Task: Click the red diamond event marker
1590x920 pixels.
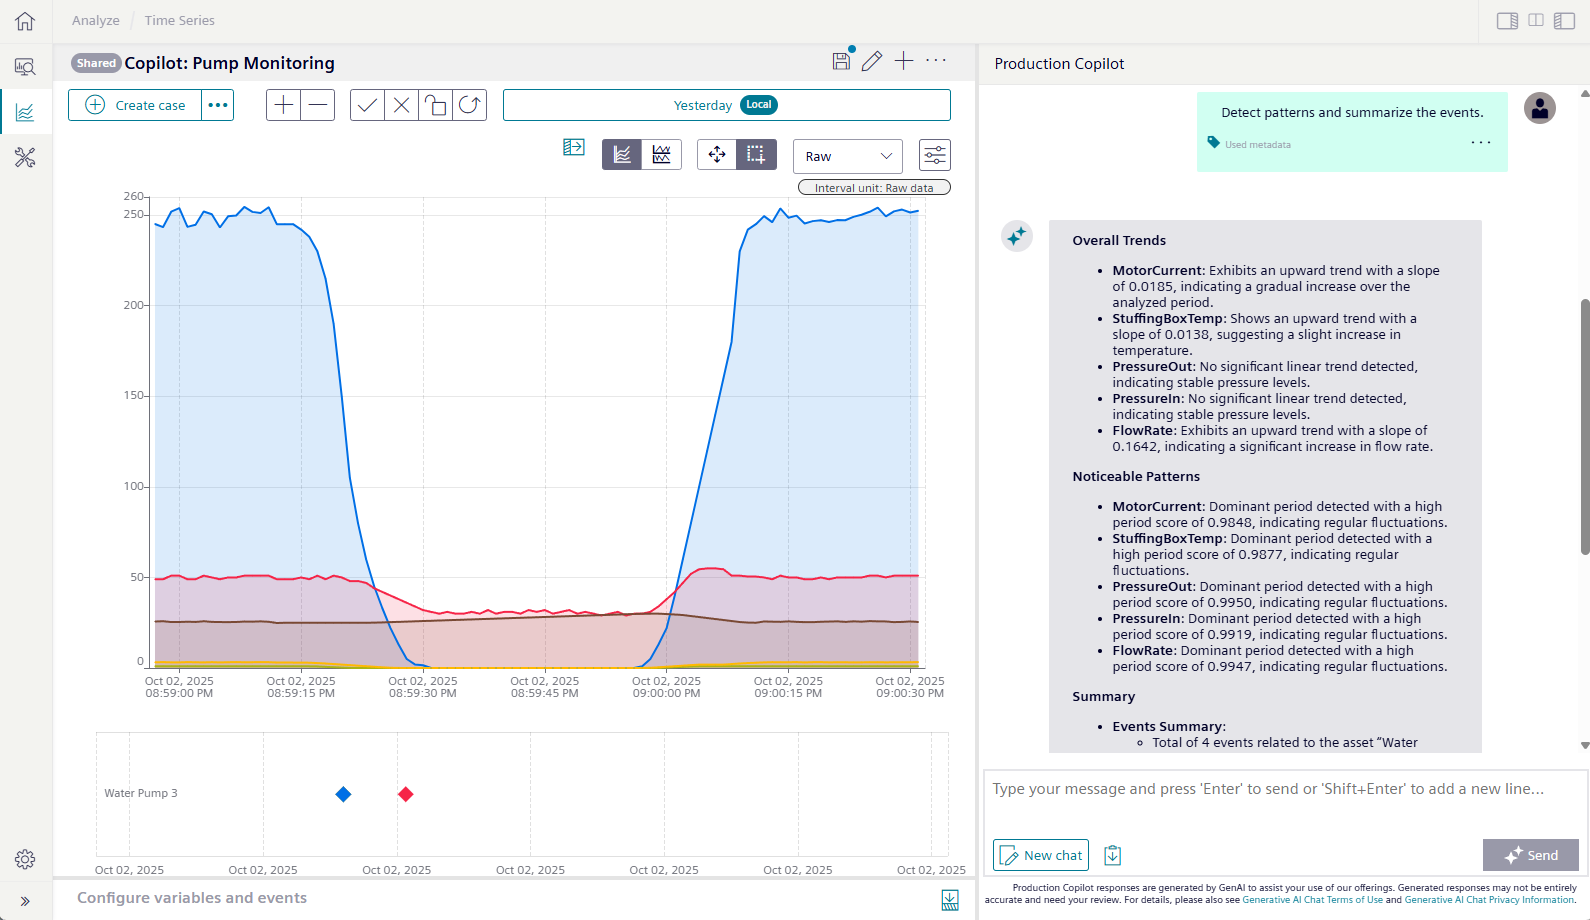Action: (405, 794)
